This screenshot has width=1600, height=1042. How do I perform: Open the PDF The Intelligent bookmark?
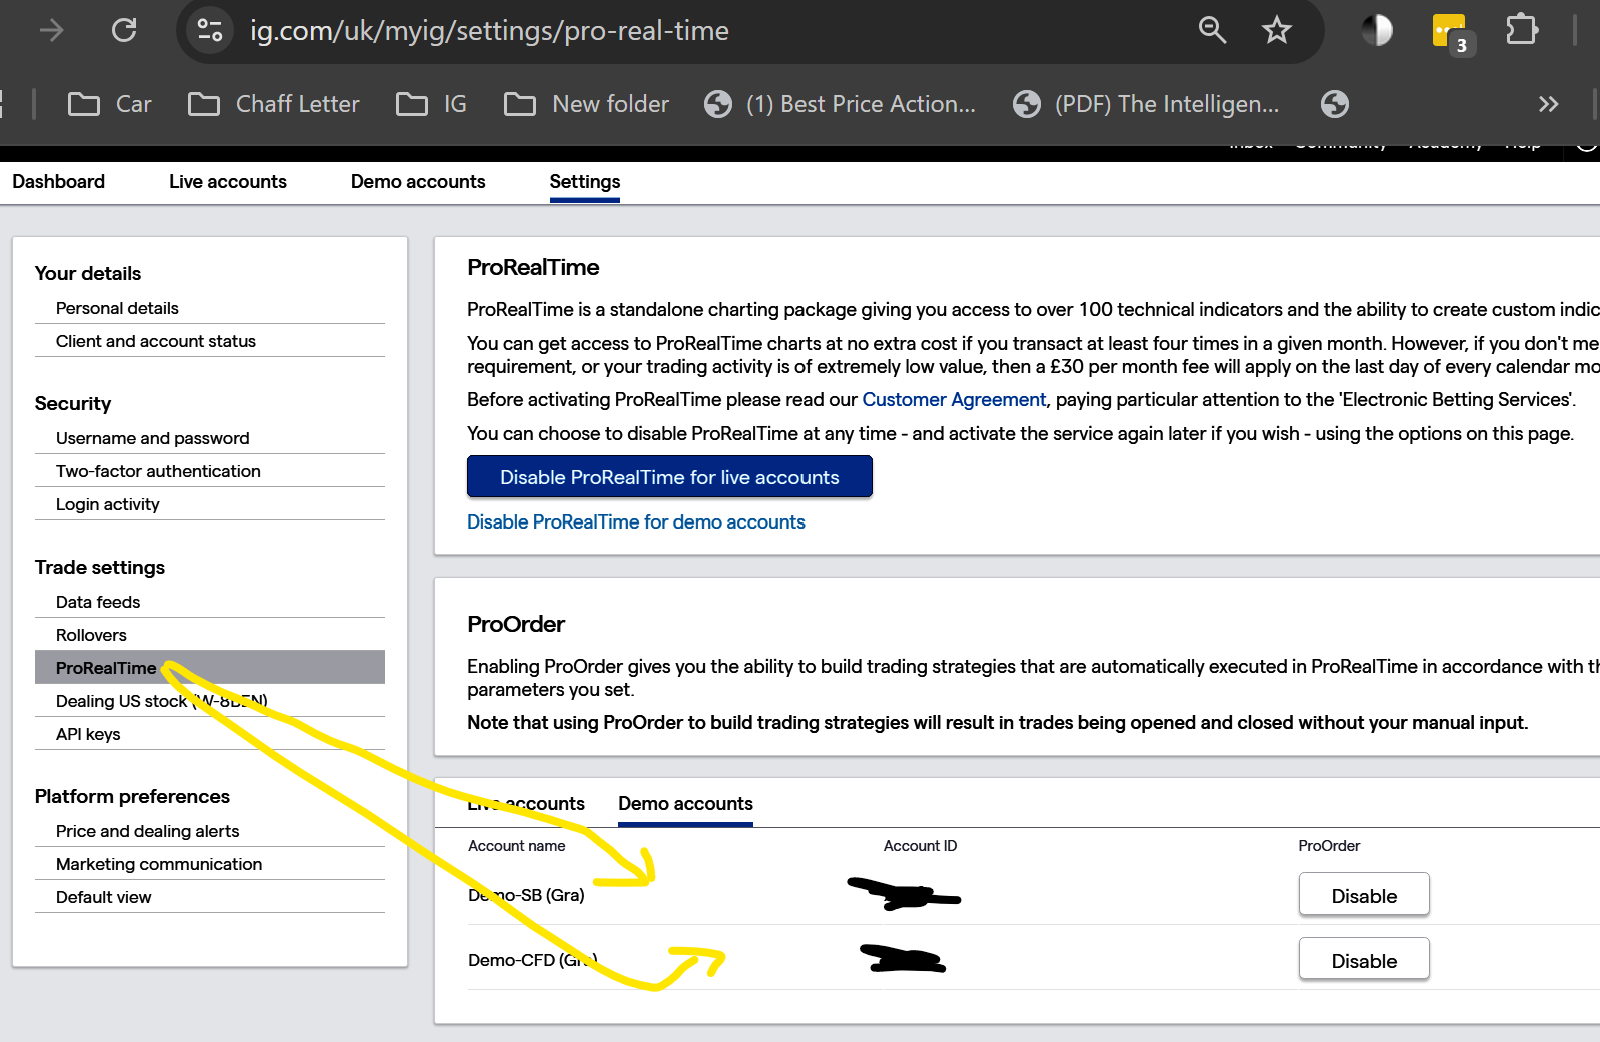(x=1146, y=104)
